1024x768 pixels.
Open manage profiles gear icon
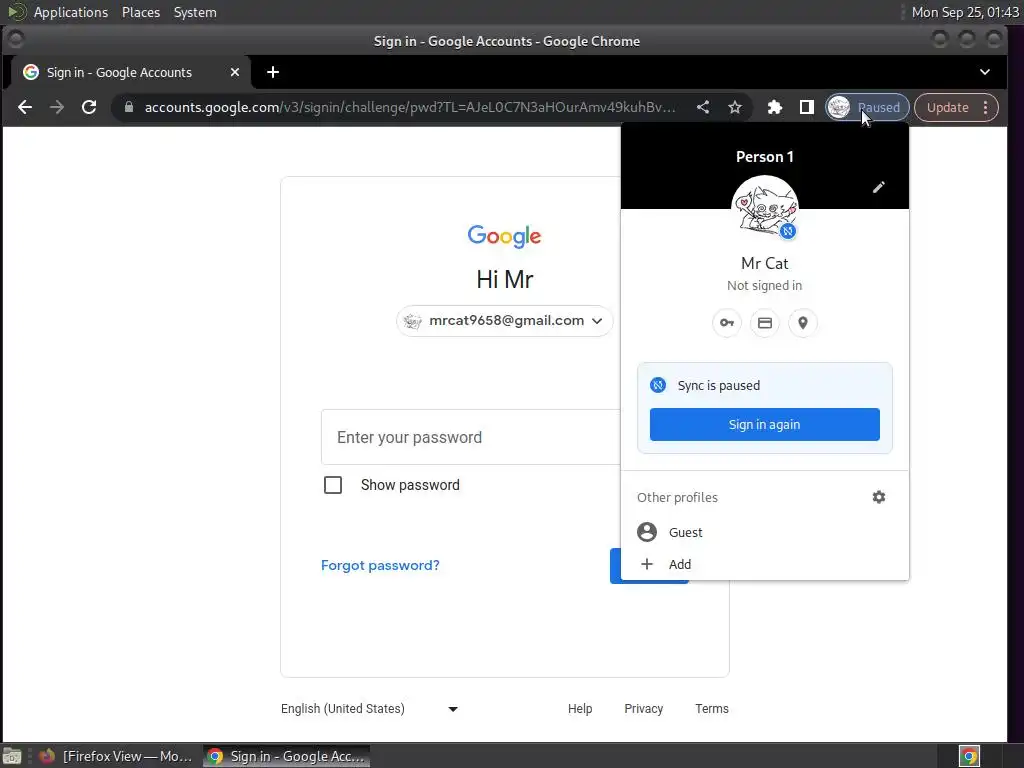pyautogui.click(x=878, y=497)
